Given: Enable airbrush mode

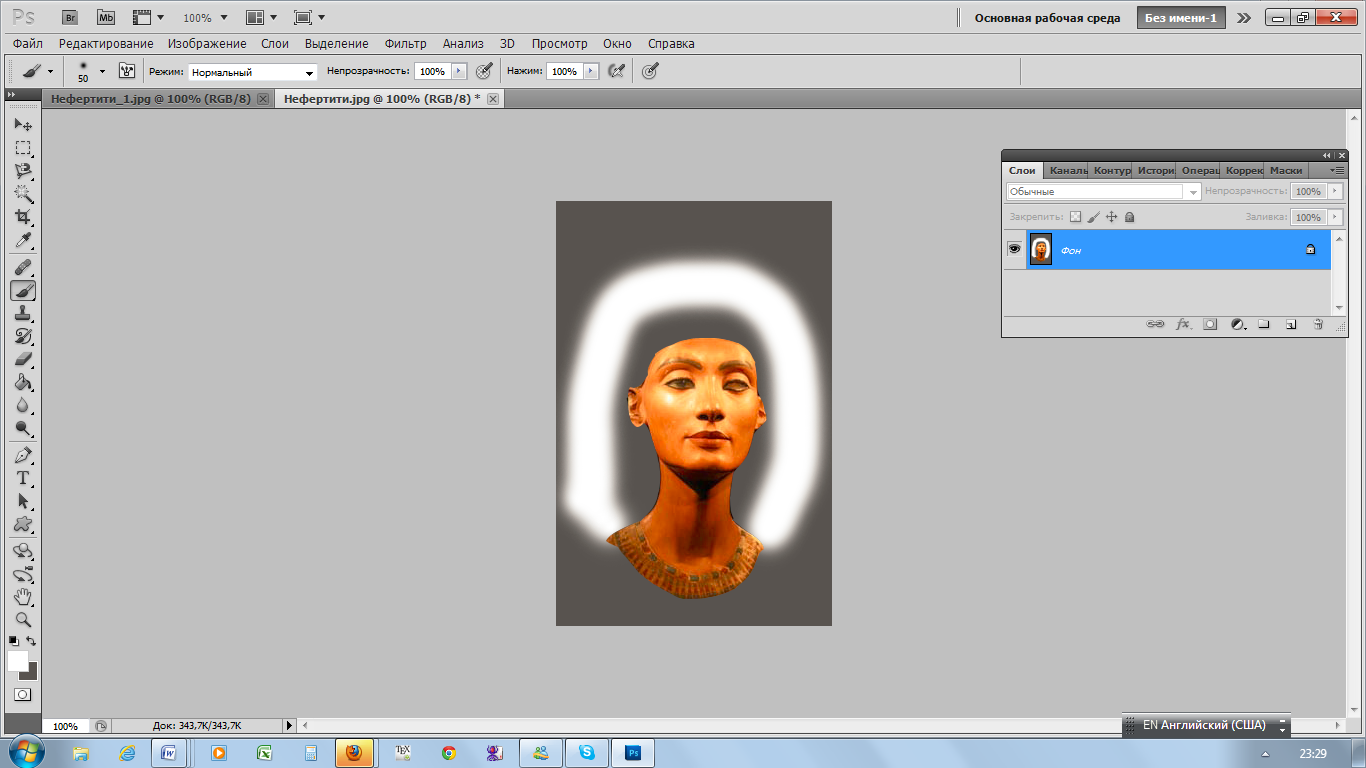Looking at the screenshot, I should [x=616, y=71].
